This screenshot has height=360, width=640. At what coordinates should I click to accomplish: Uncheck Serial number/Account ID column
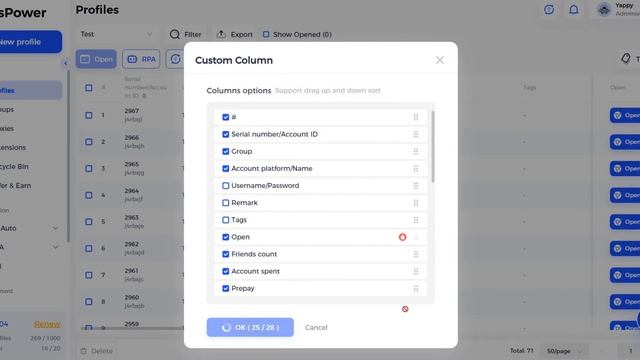pos(226,134)
